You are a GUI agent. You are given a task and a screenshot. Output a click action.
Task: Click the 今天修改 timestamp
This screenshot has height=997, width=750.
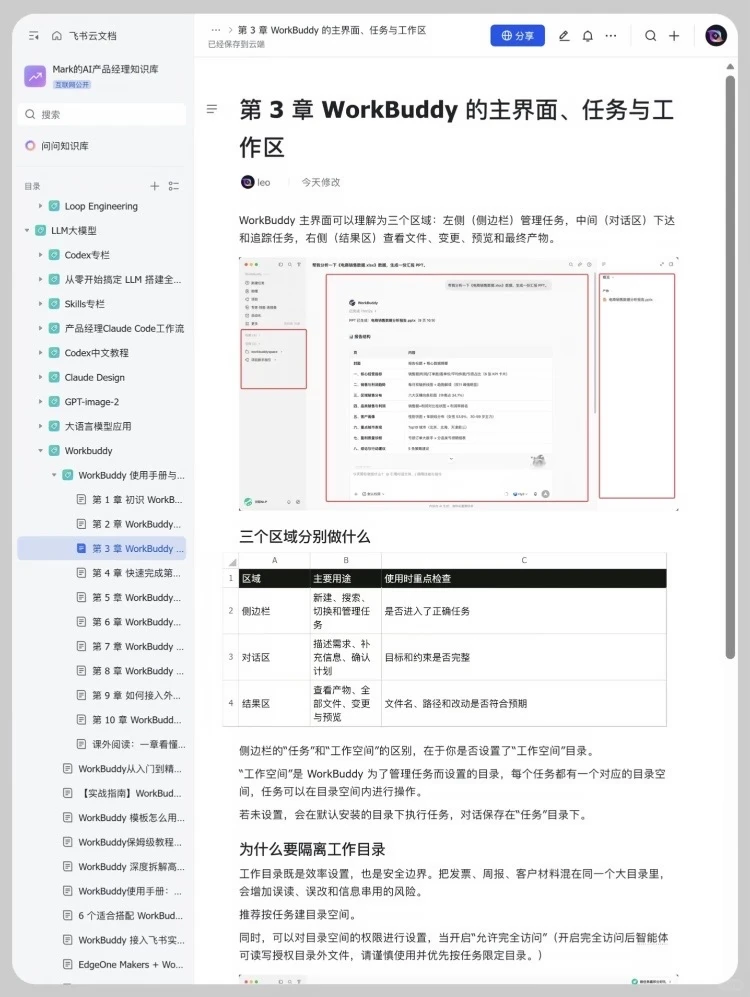click(320, 182)
